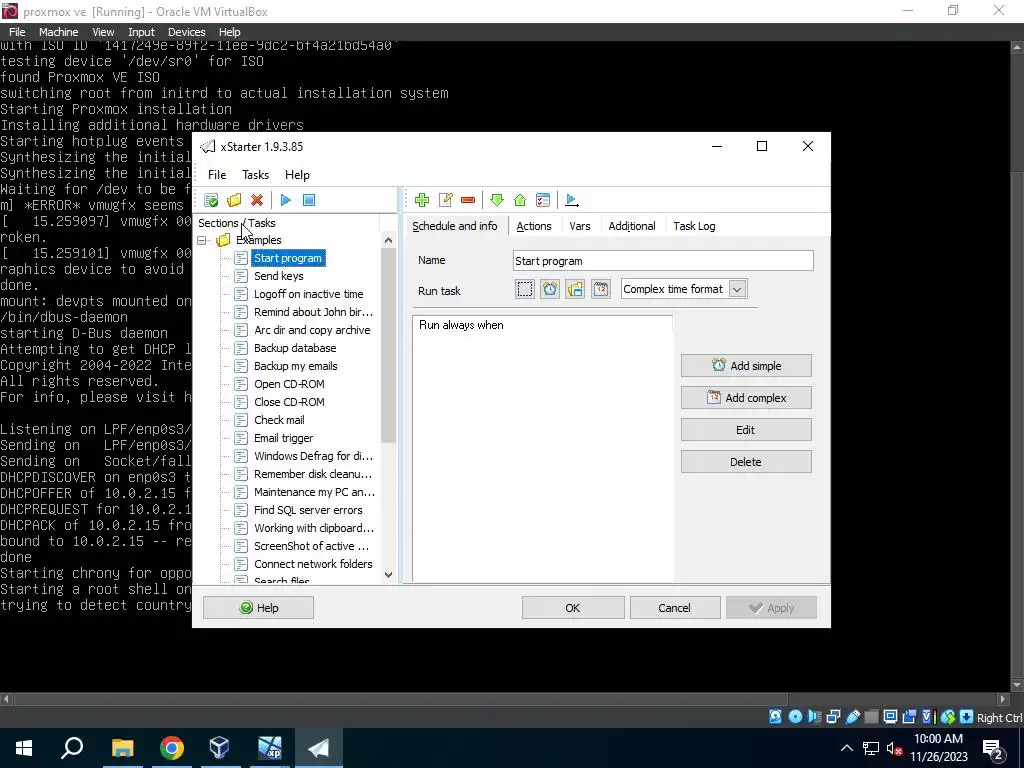Screen dimensions: 1024x768
Task: Select the Logoff on inactive time task
Action: pos(308,294)
